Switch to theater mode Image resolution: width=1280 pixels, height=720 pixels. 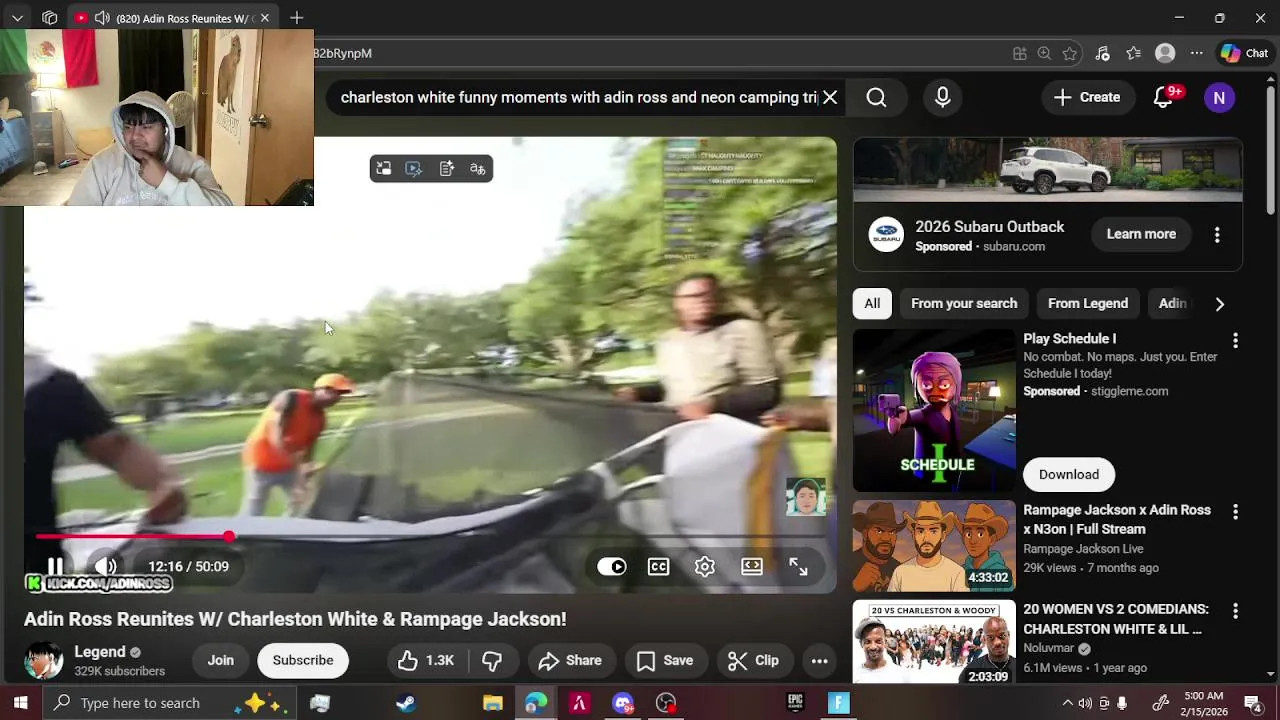752,567
